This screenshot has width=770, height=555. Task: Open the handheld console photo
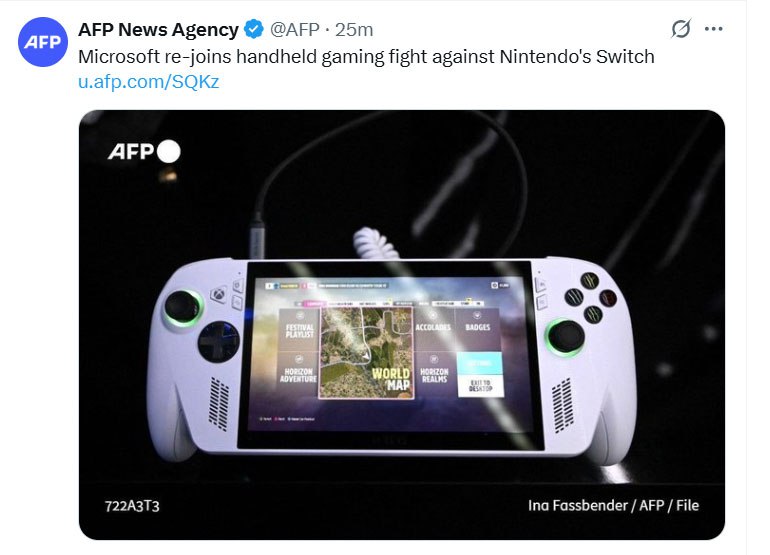tap(402, 325)
